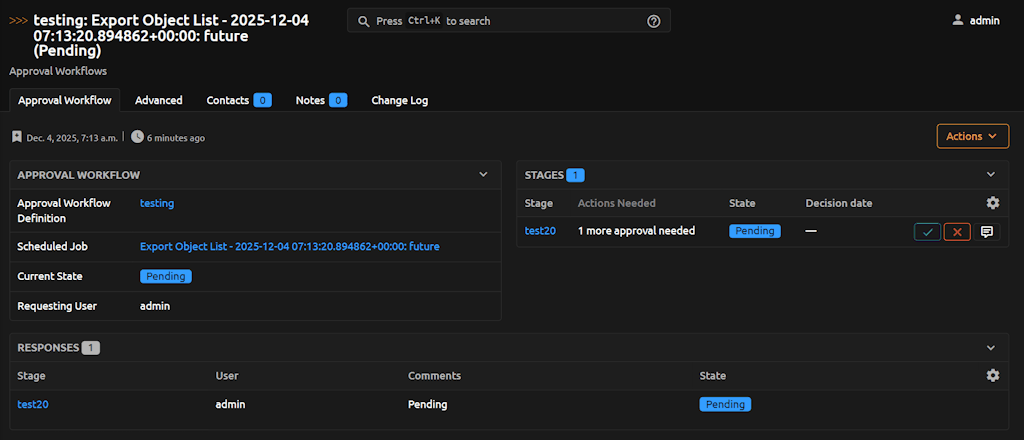Switch to the Advanced tab
Image resolution: width=1024 pixels, height=440 pixels.
pyautogui.click(x=158, y=100)
